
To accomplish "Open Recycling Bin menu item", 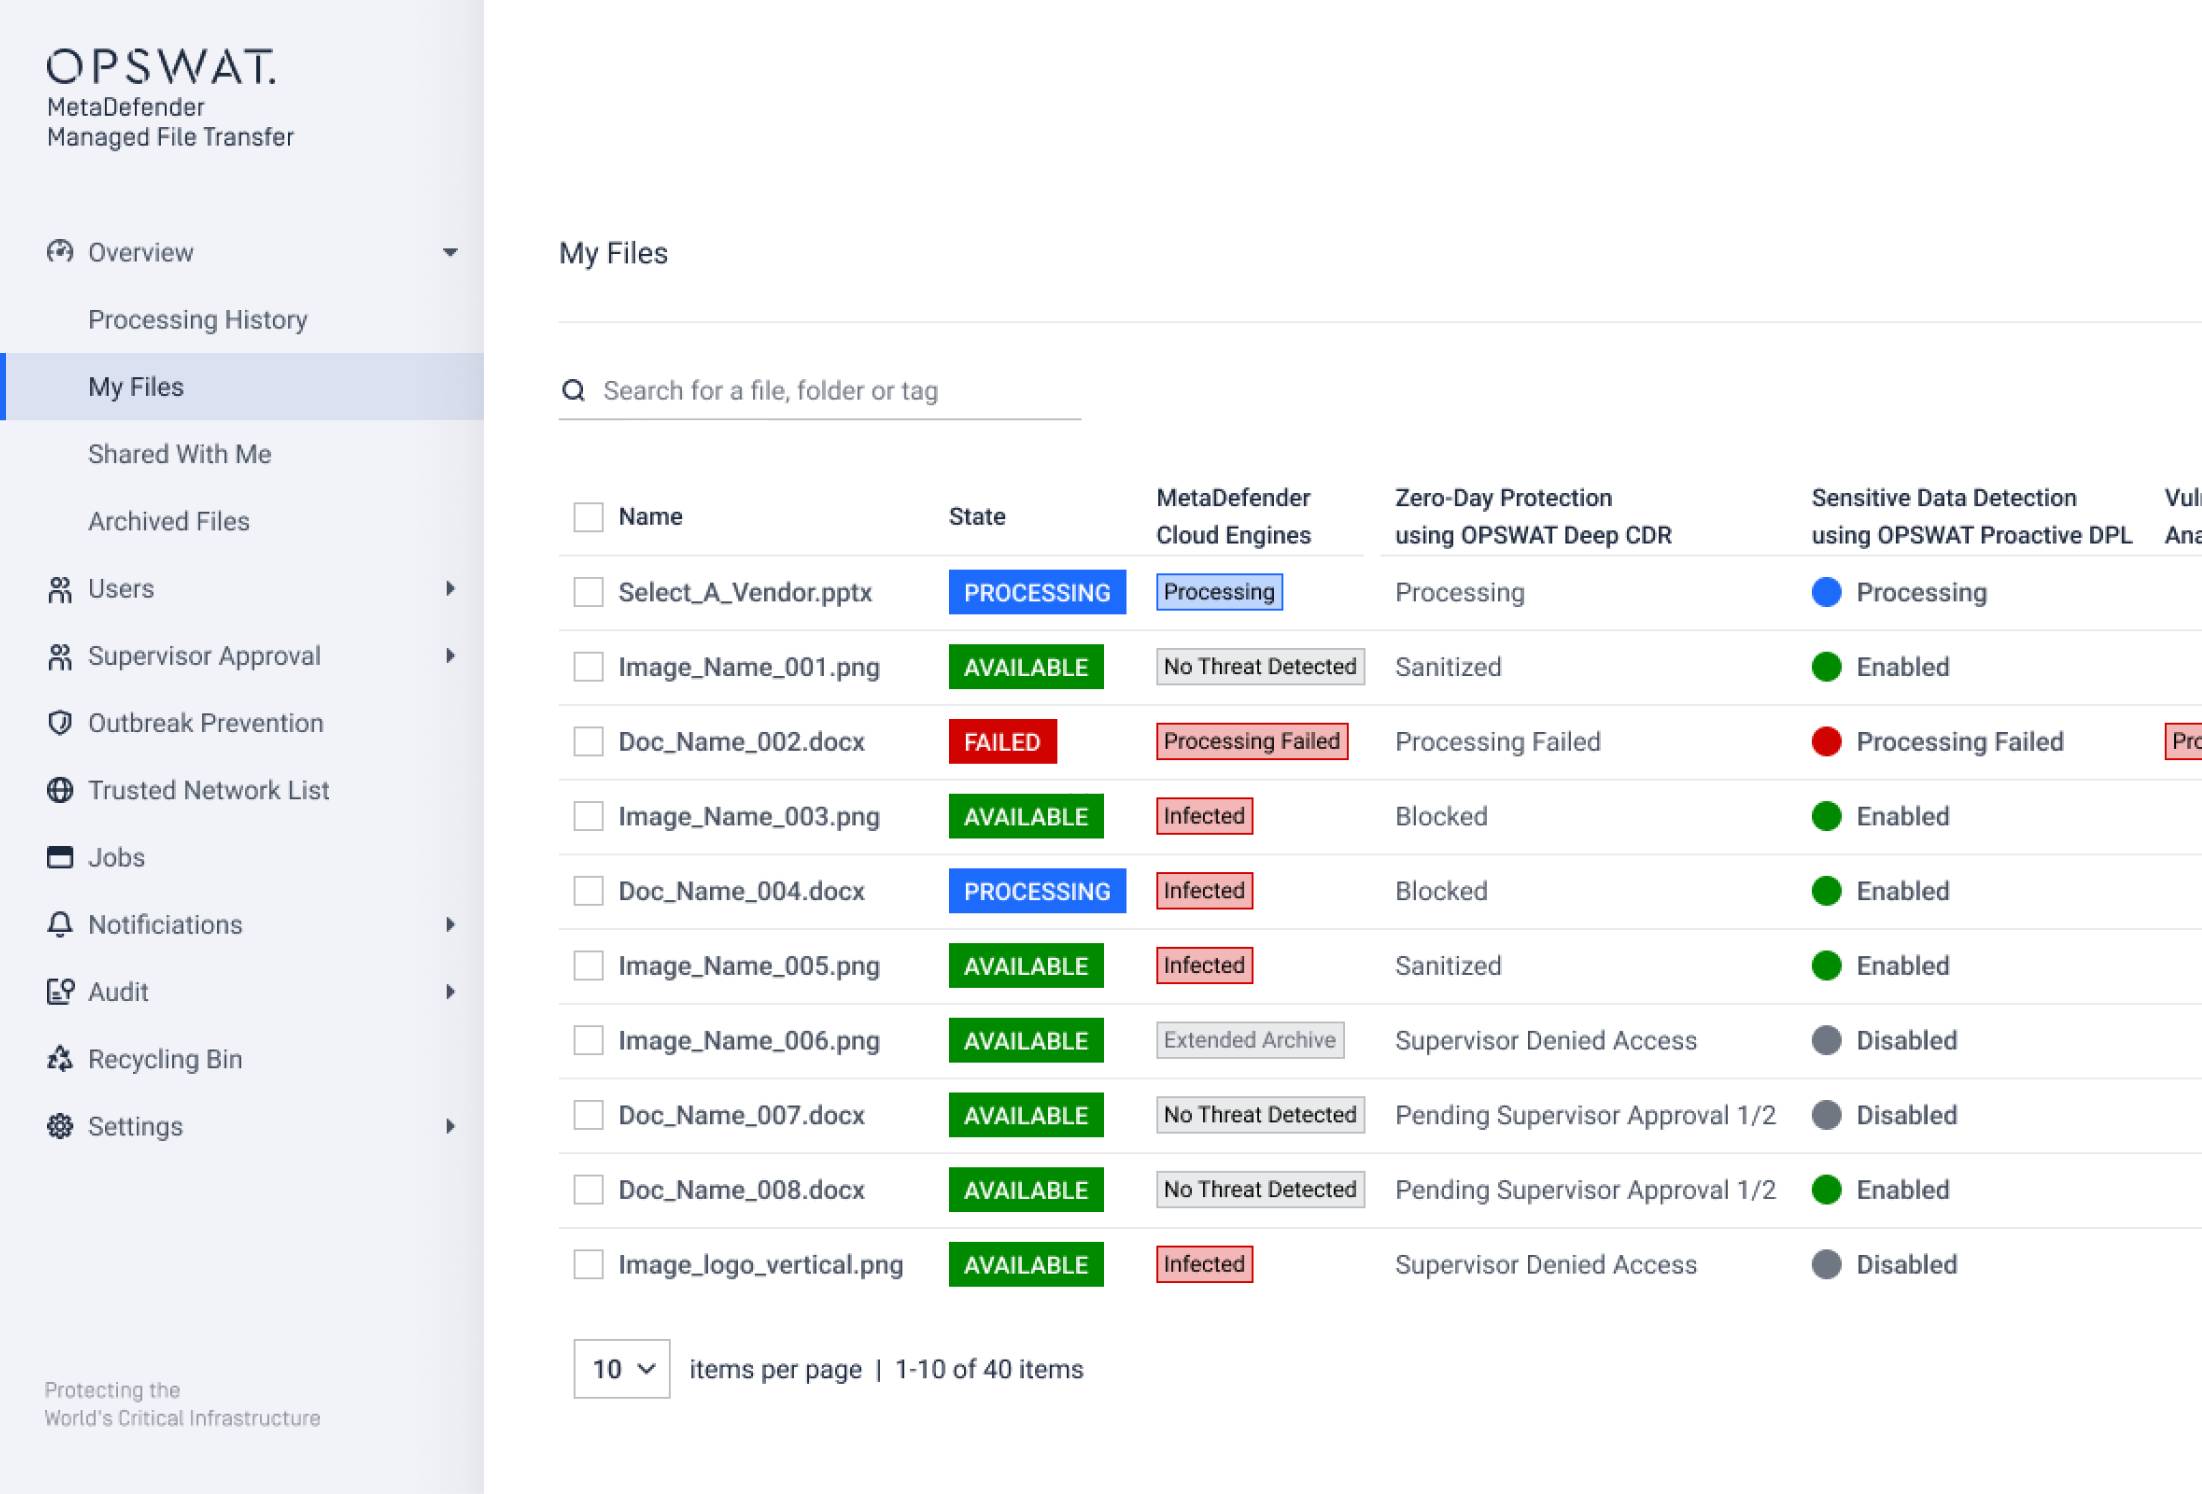I will click(242, 1058).
